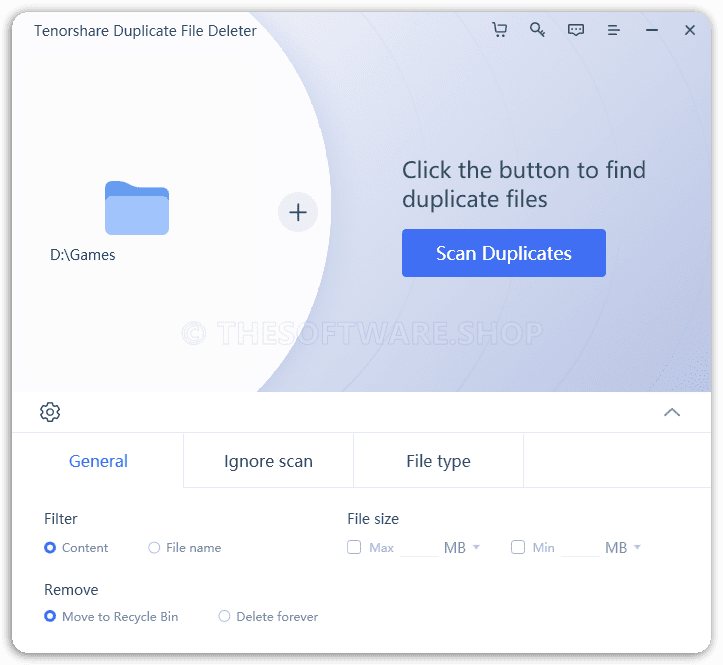This screenshot has width=723, height=665.
Task: Minimize the Duplicate File Deleter window
Action: coord(652,30)
